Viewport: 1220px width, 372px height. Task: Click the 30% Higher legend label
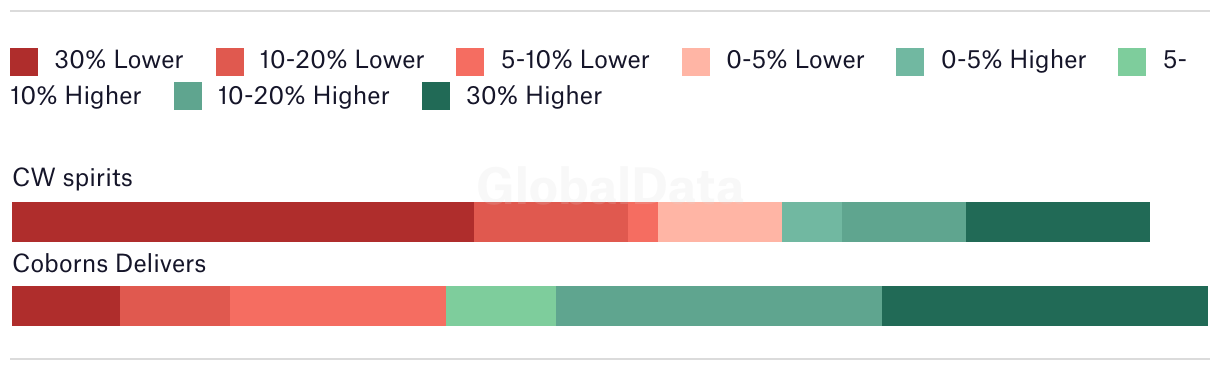(x=534, y=96)
